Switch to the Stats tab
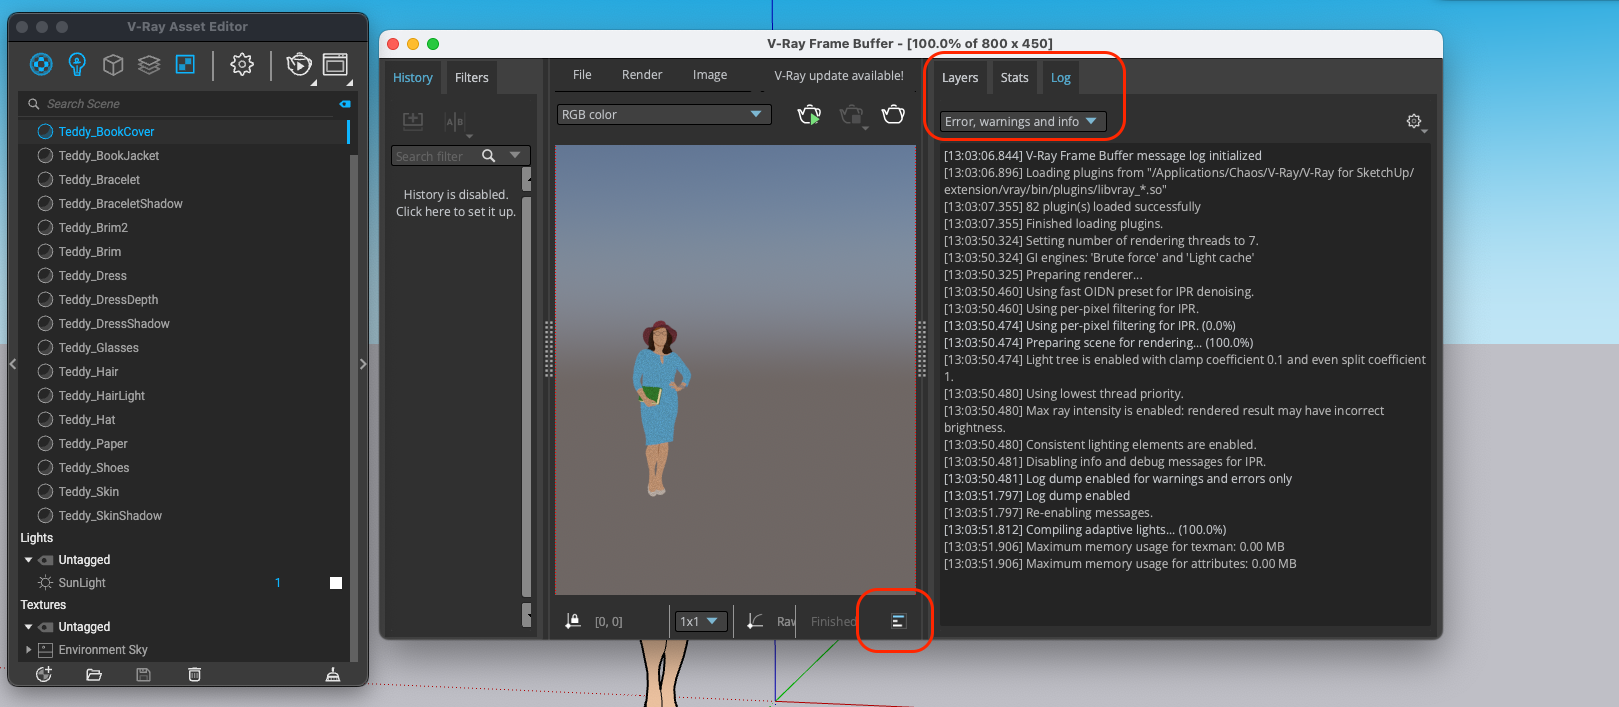 click(x=1015, y=78)
